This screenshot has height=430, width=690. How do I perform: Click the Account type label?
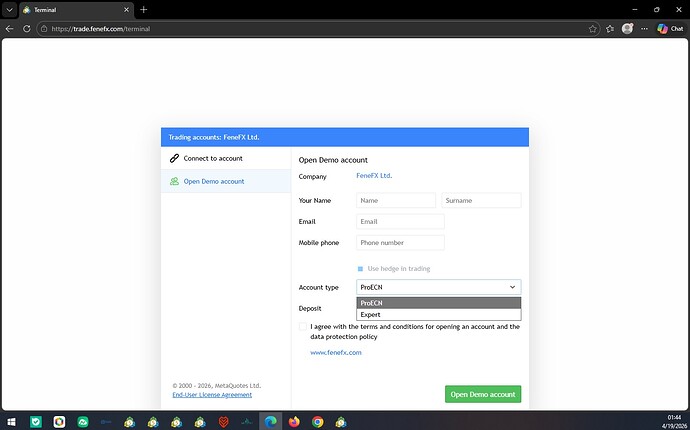[x=319, y=287]
